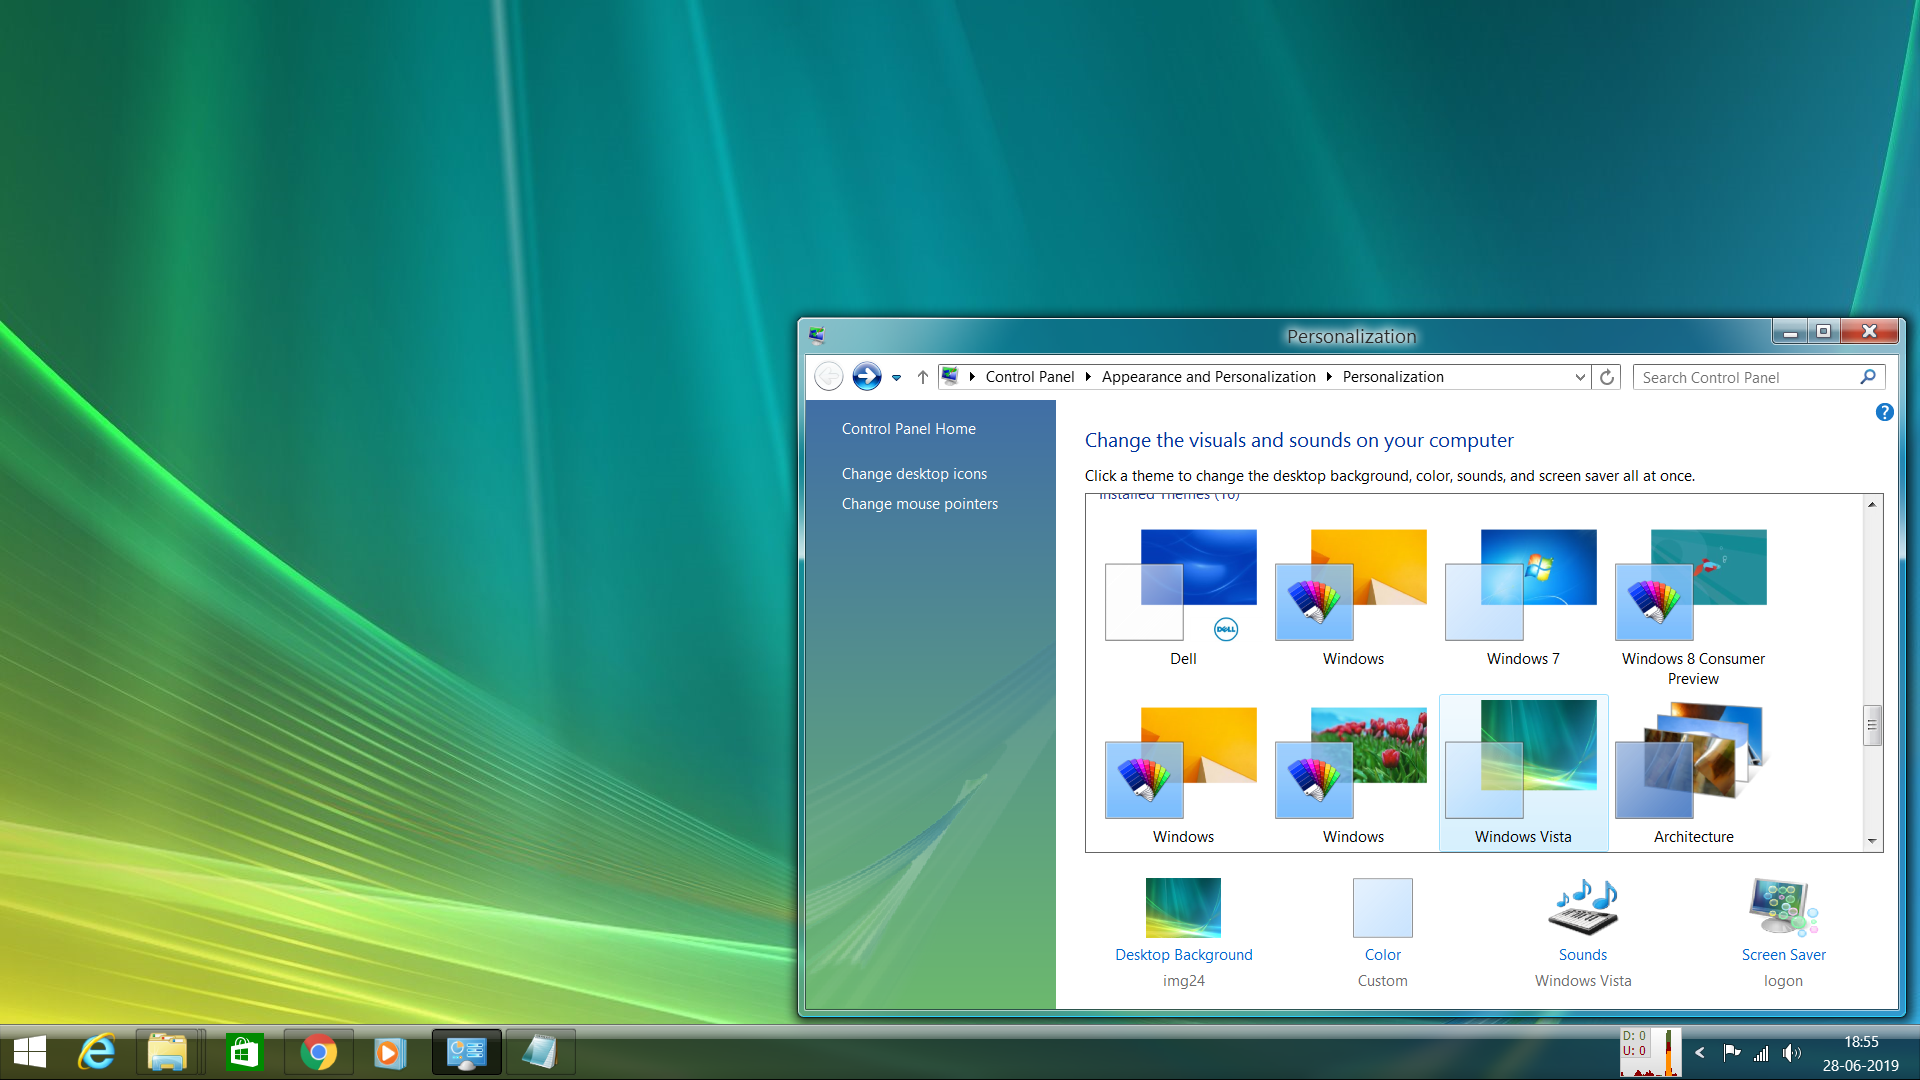The width and height of the screenshot is (1920, 1080).
Task: Click the Control Panel breadcrumb
Action: click(x=1030, y=377)
